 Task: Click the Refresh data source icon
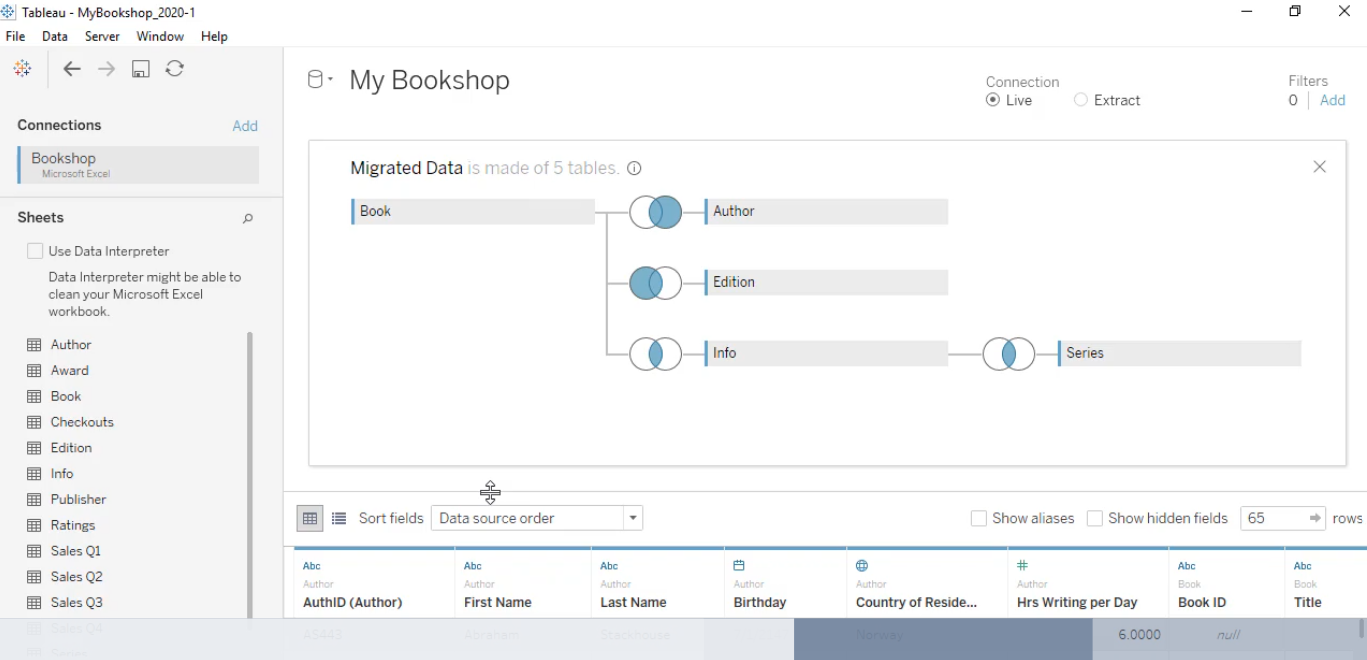point(173,68)
